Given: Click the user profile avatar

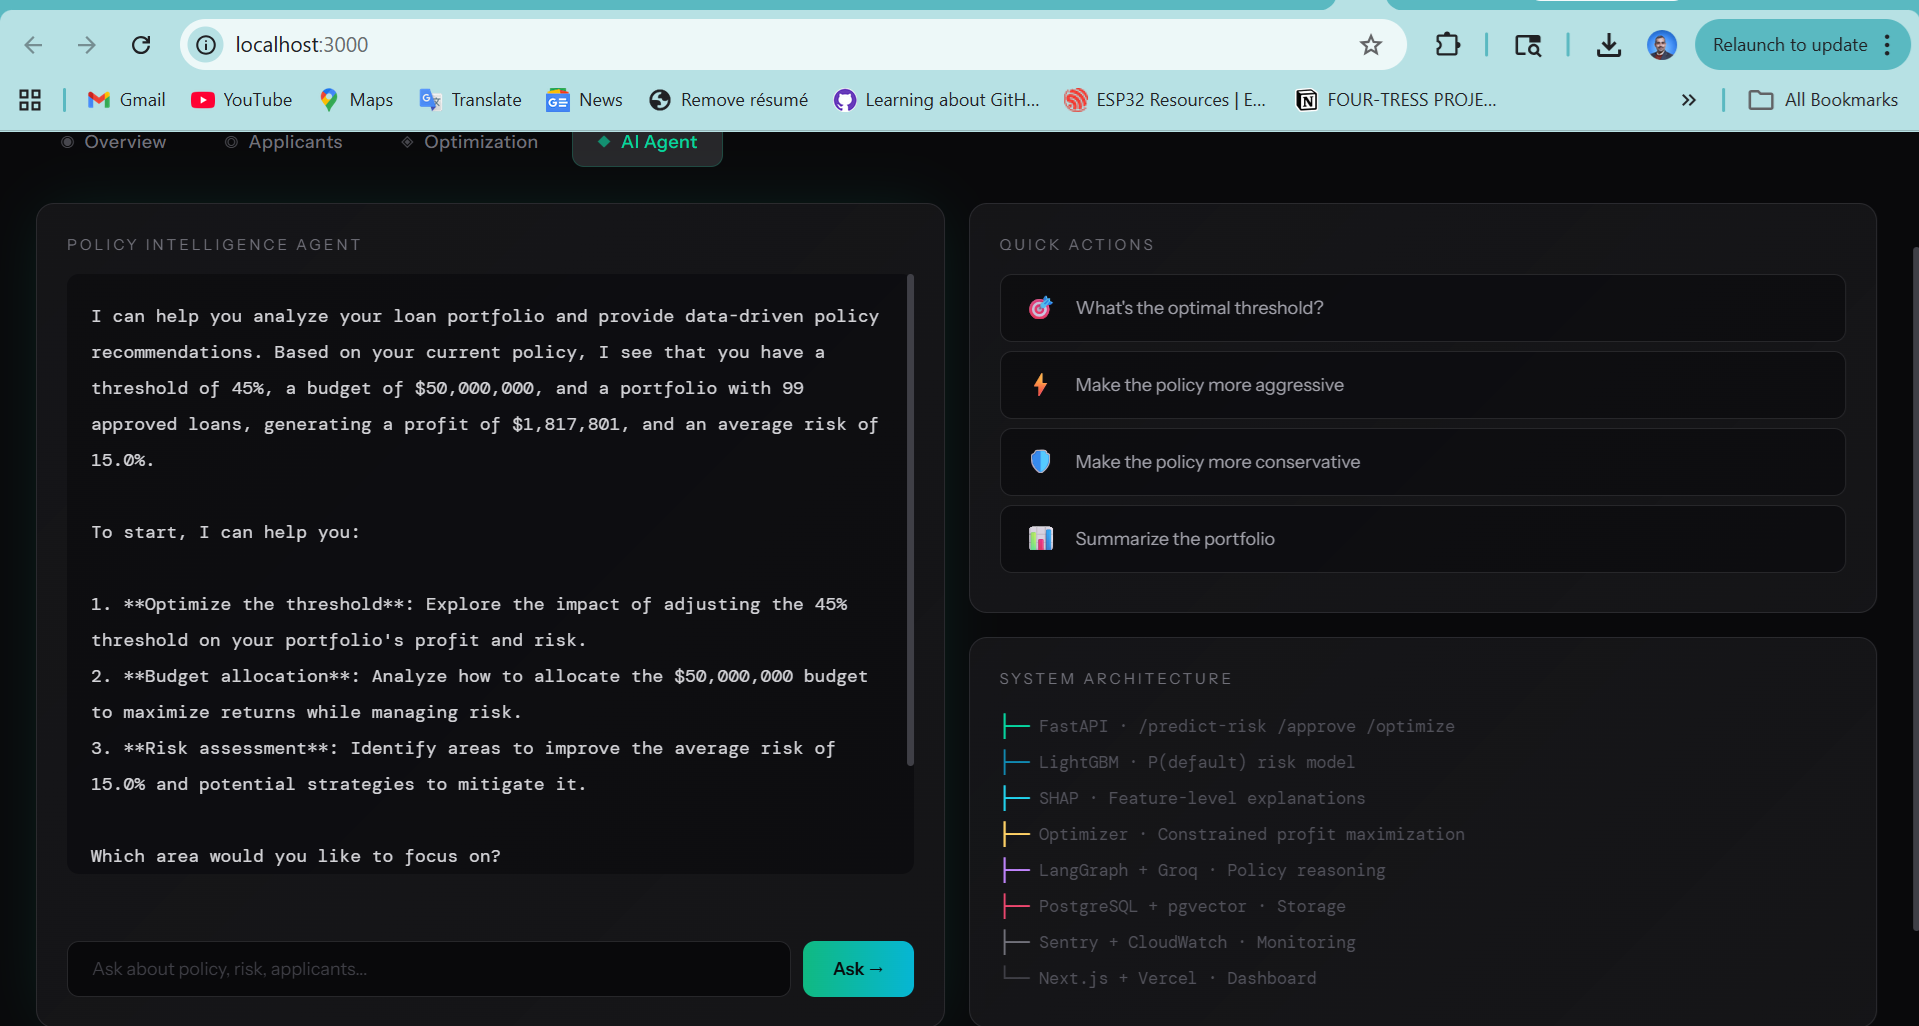Looking at the screenshot, I should pyautogui.click(x=1661, y=45).
